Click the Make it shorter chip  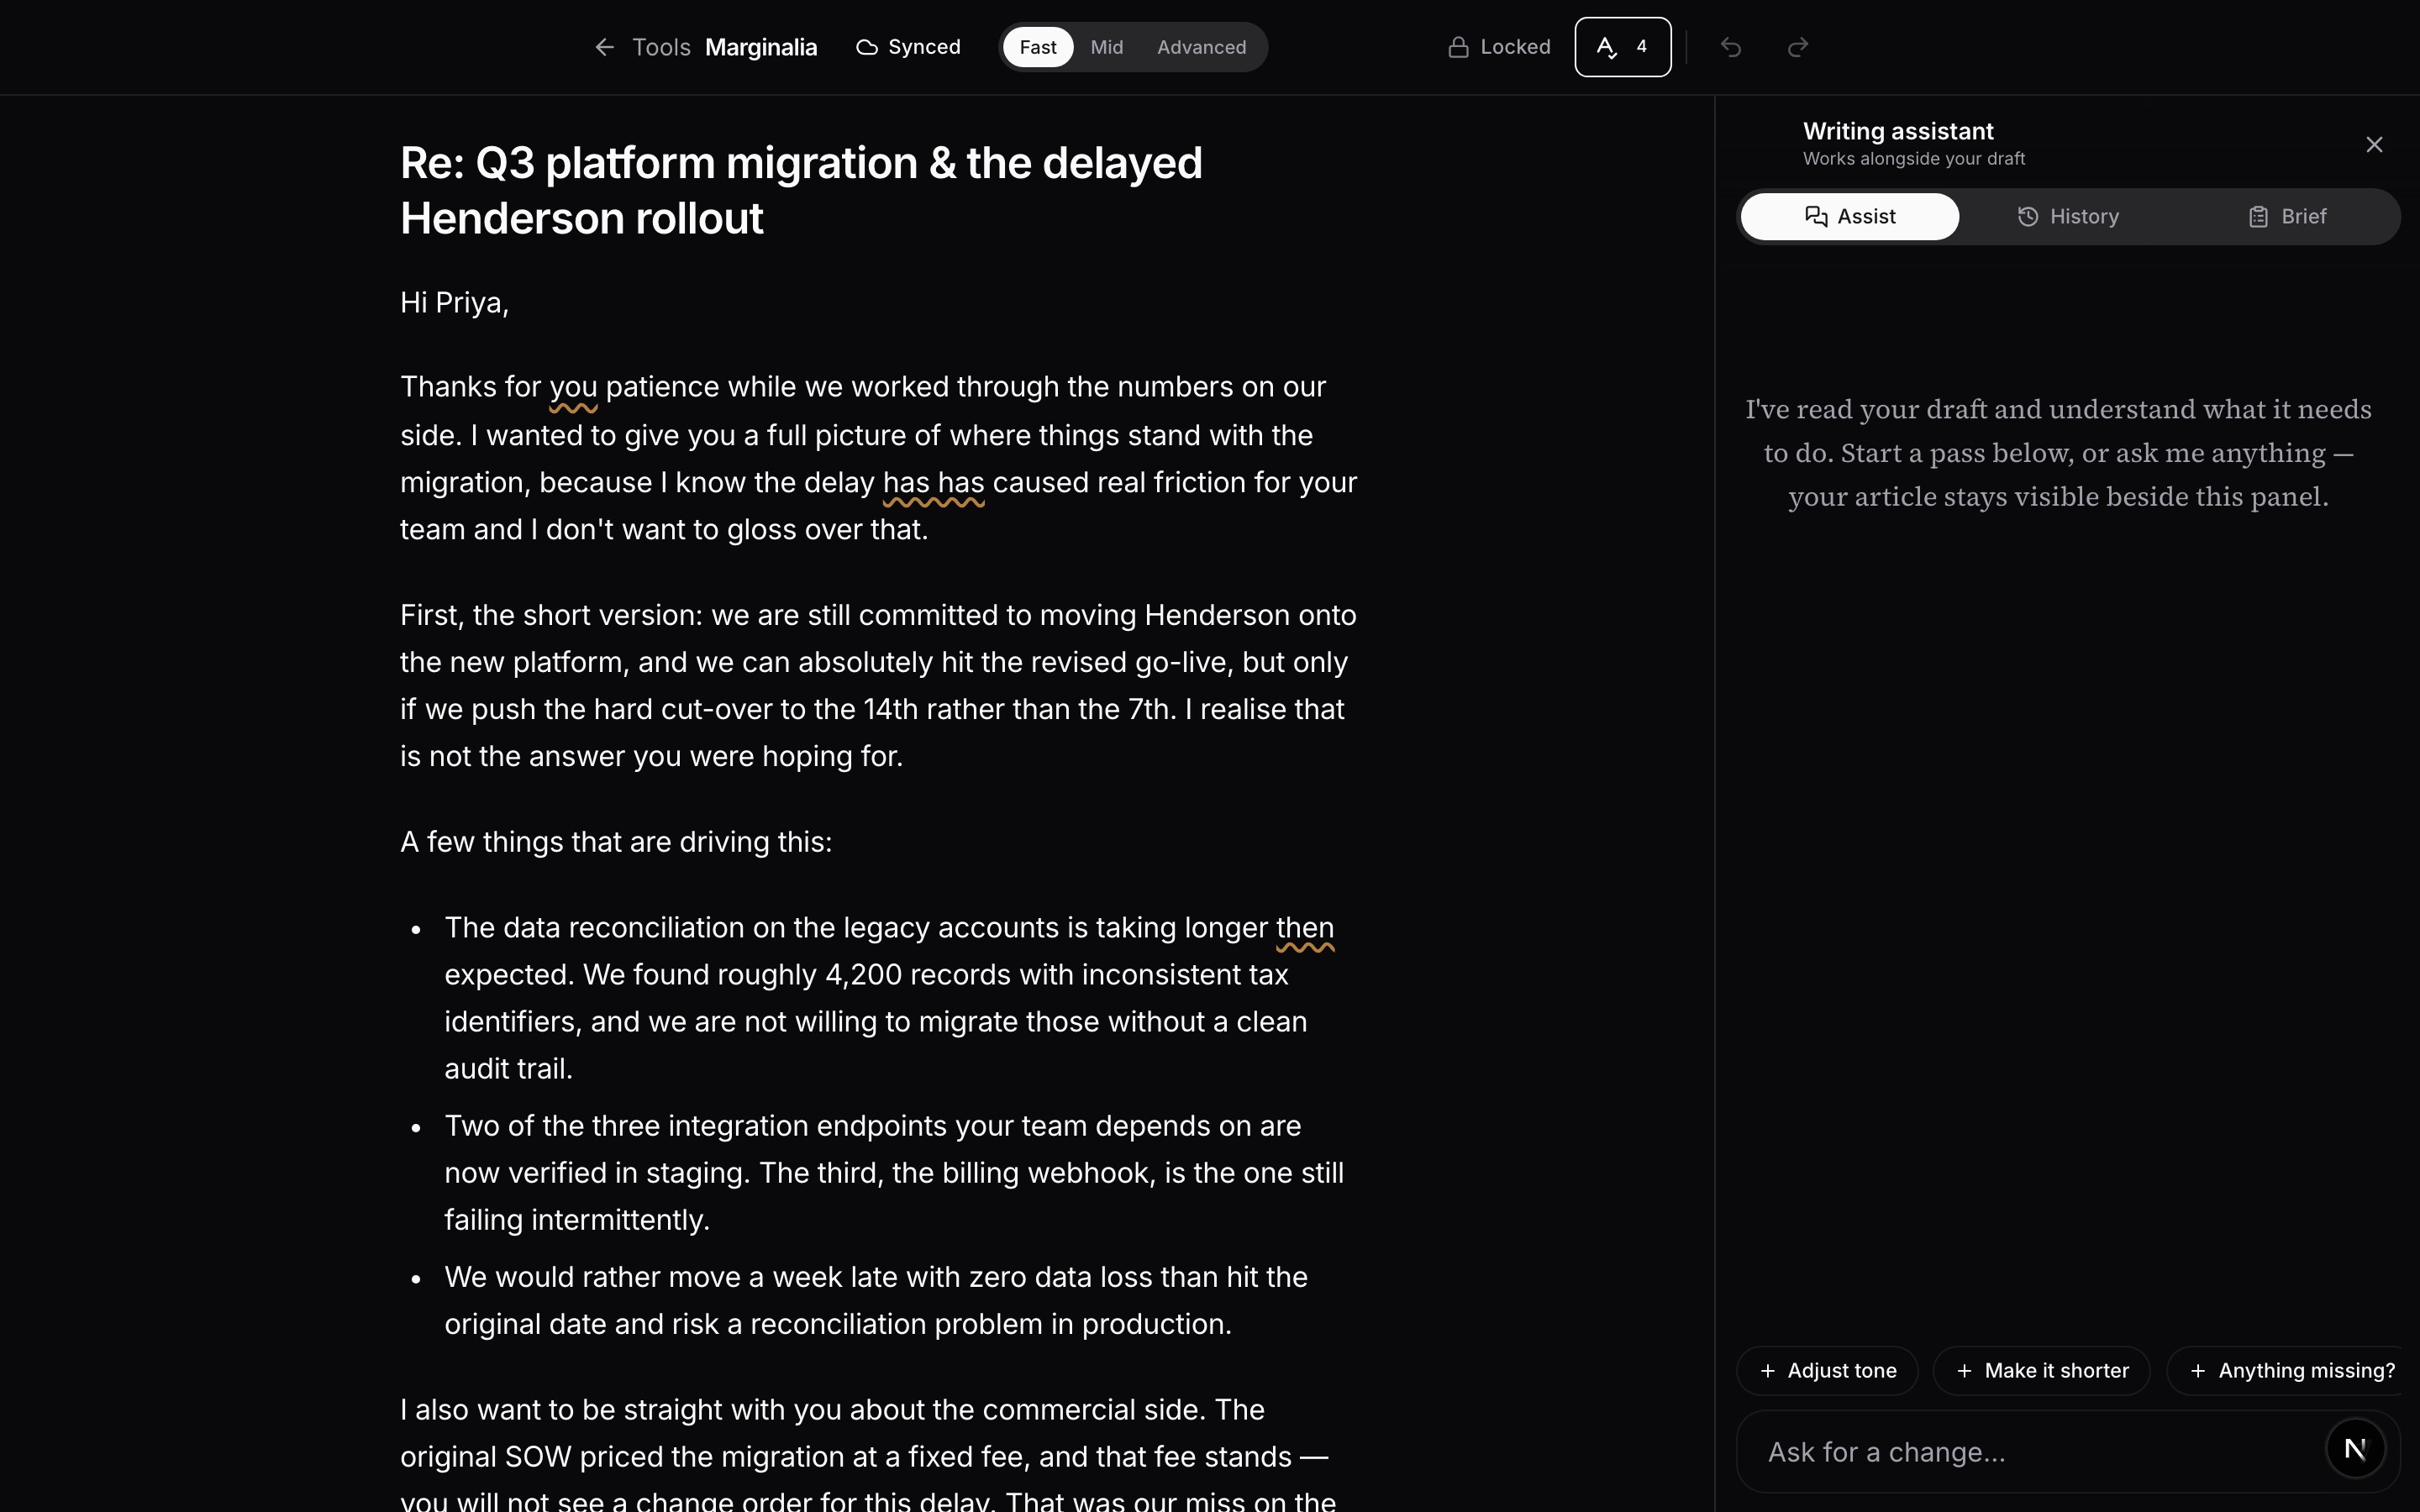tap(2041, 1370)
